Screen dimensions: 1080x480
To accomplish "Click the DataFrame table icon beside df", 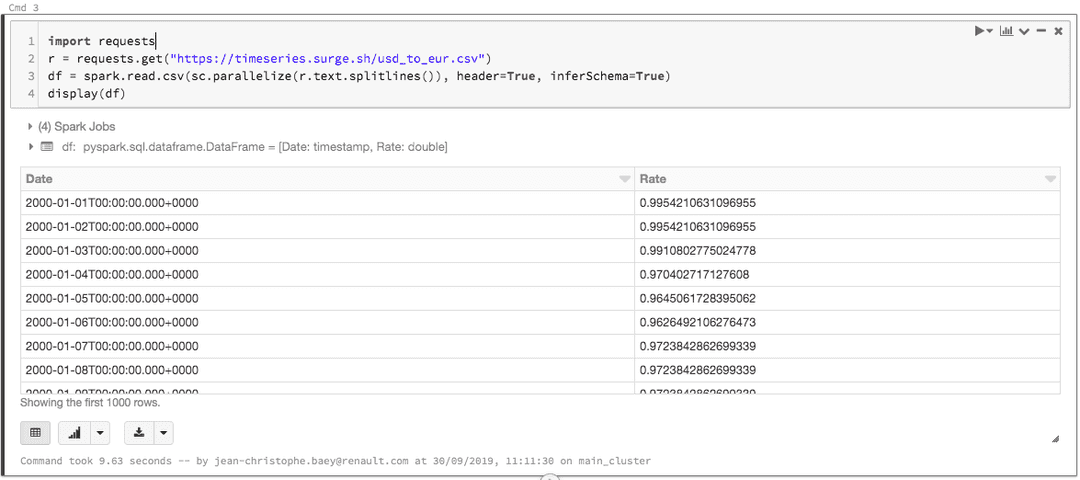I will (46, 147).
